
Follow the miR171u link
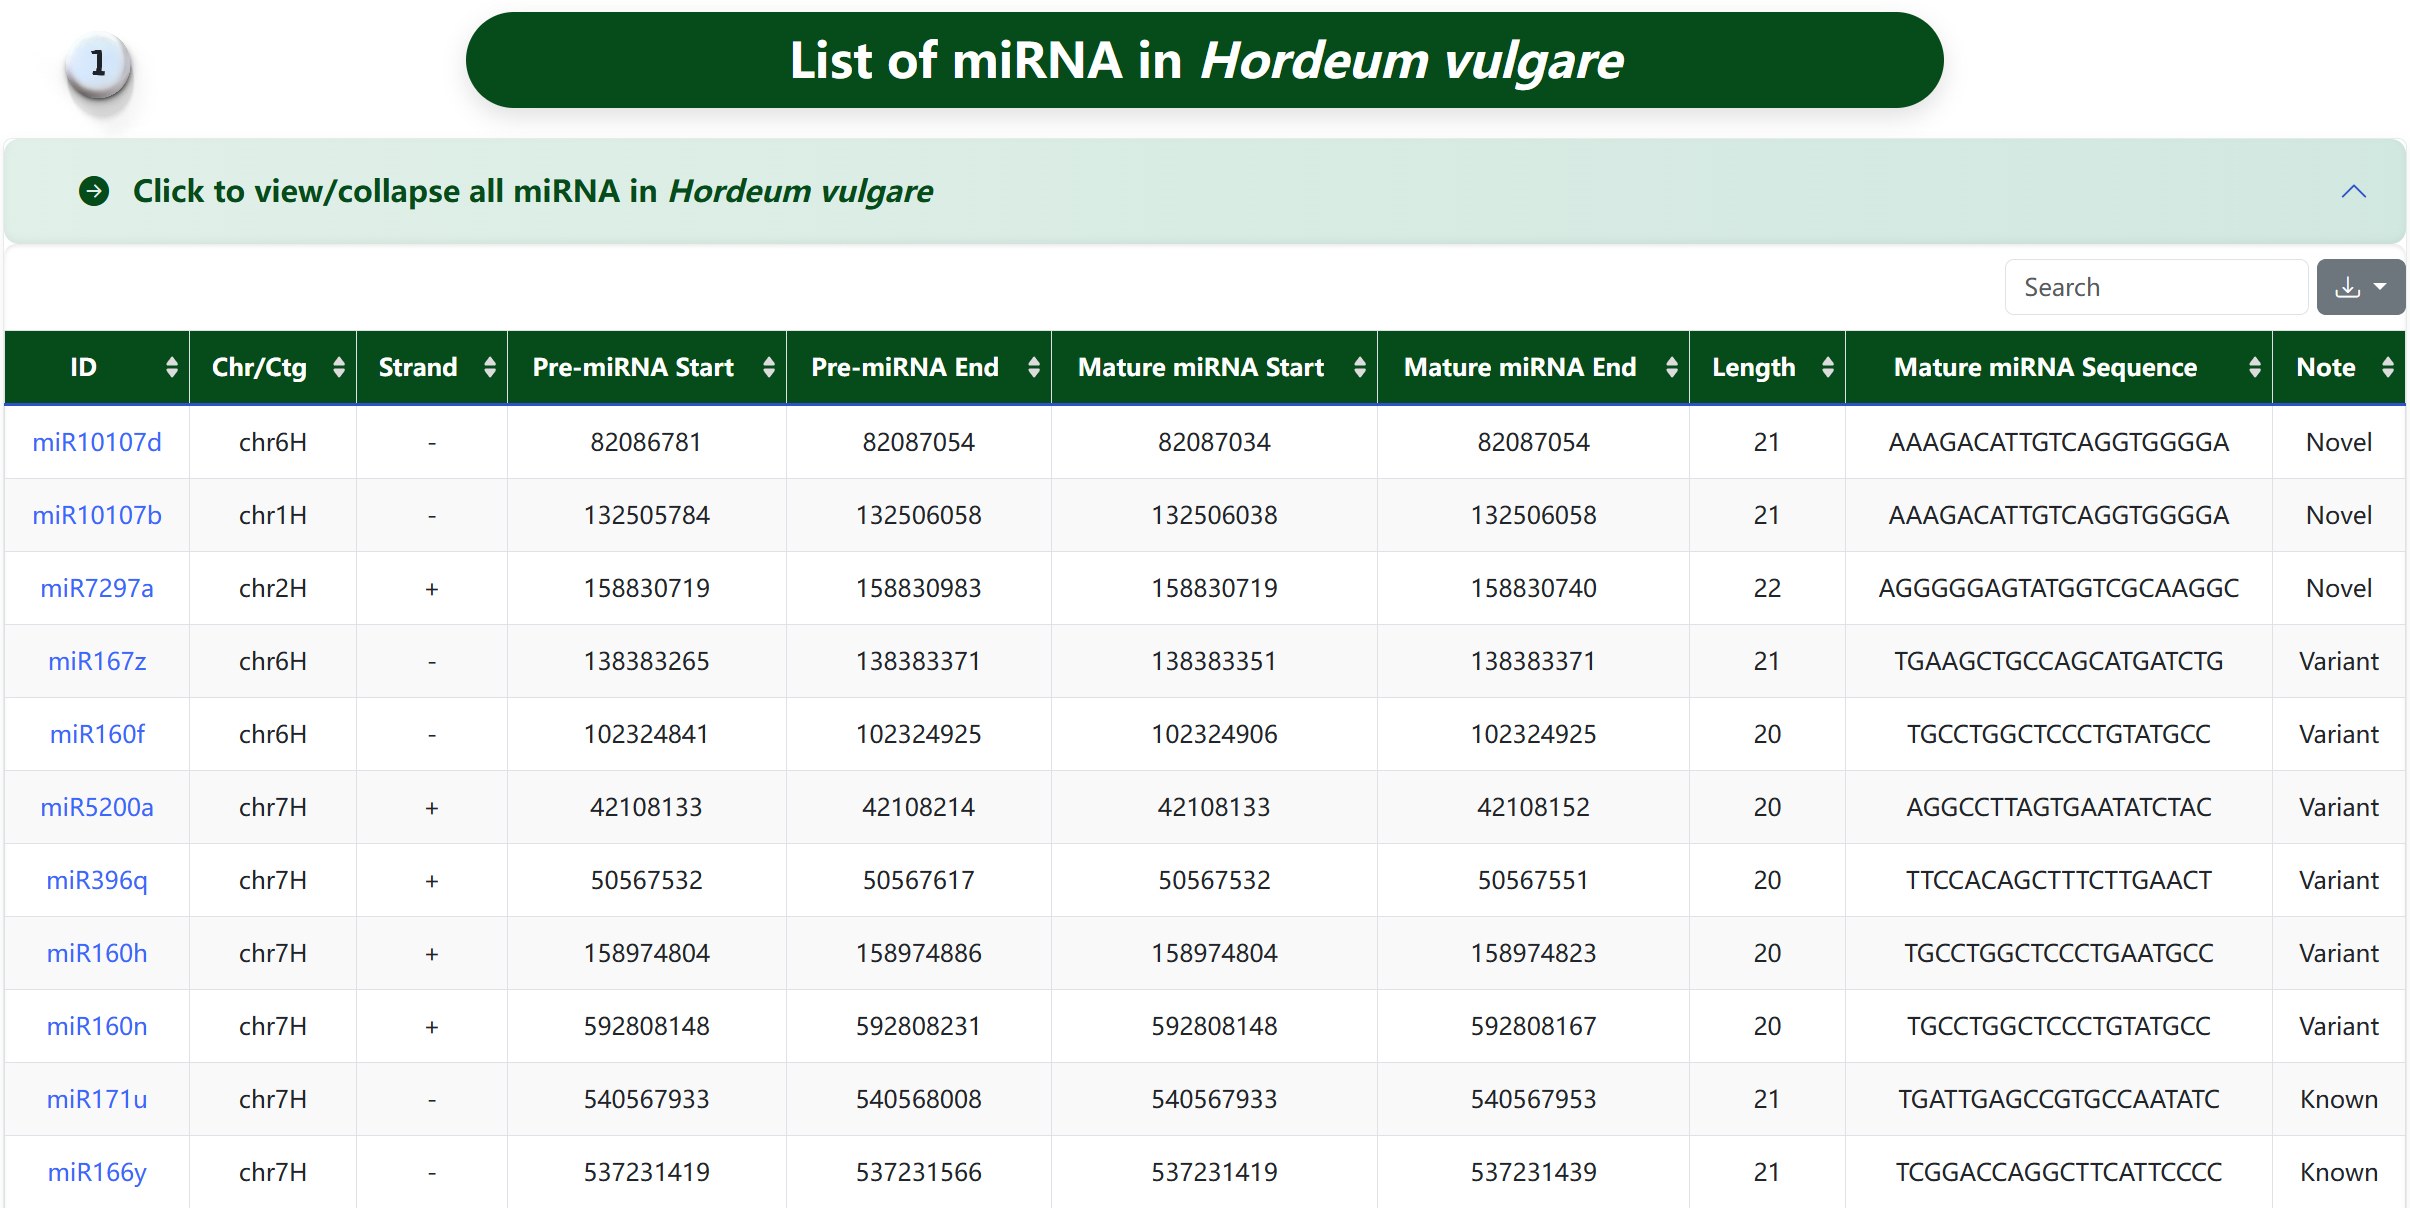[97, 1099]
